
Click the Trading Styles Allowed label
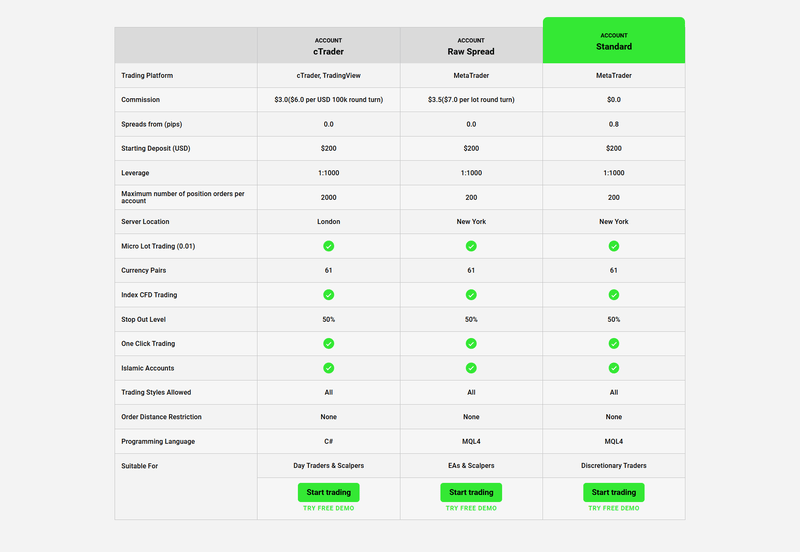pos(156,392)
